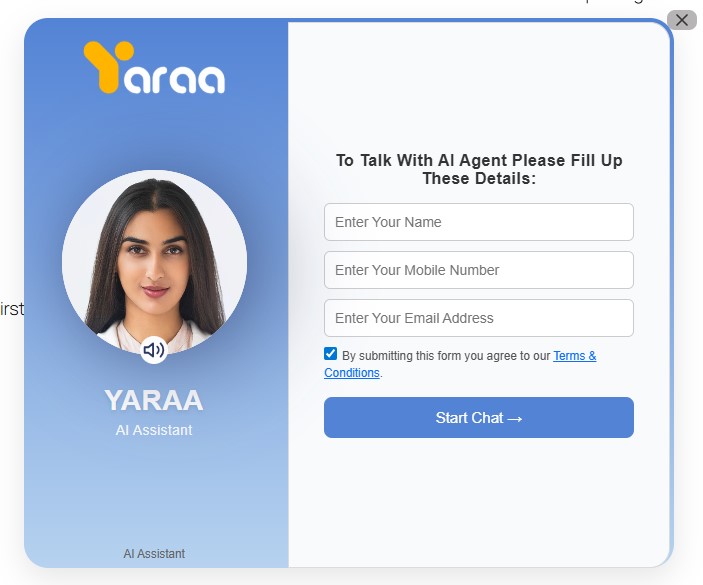Click 'AI Assistant' footer text at panel bottom
The height and width of the screenshot is (585, 703).
click(x=154, y=554)
